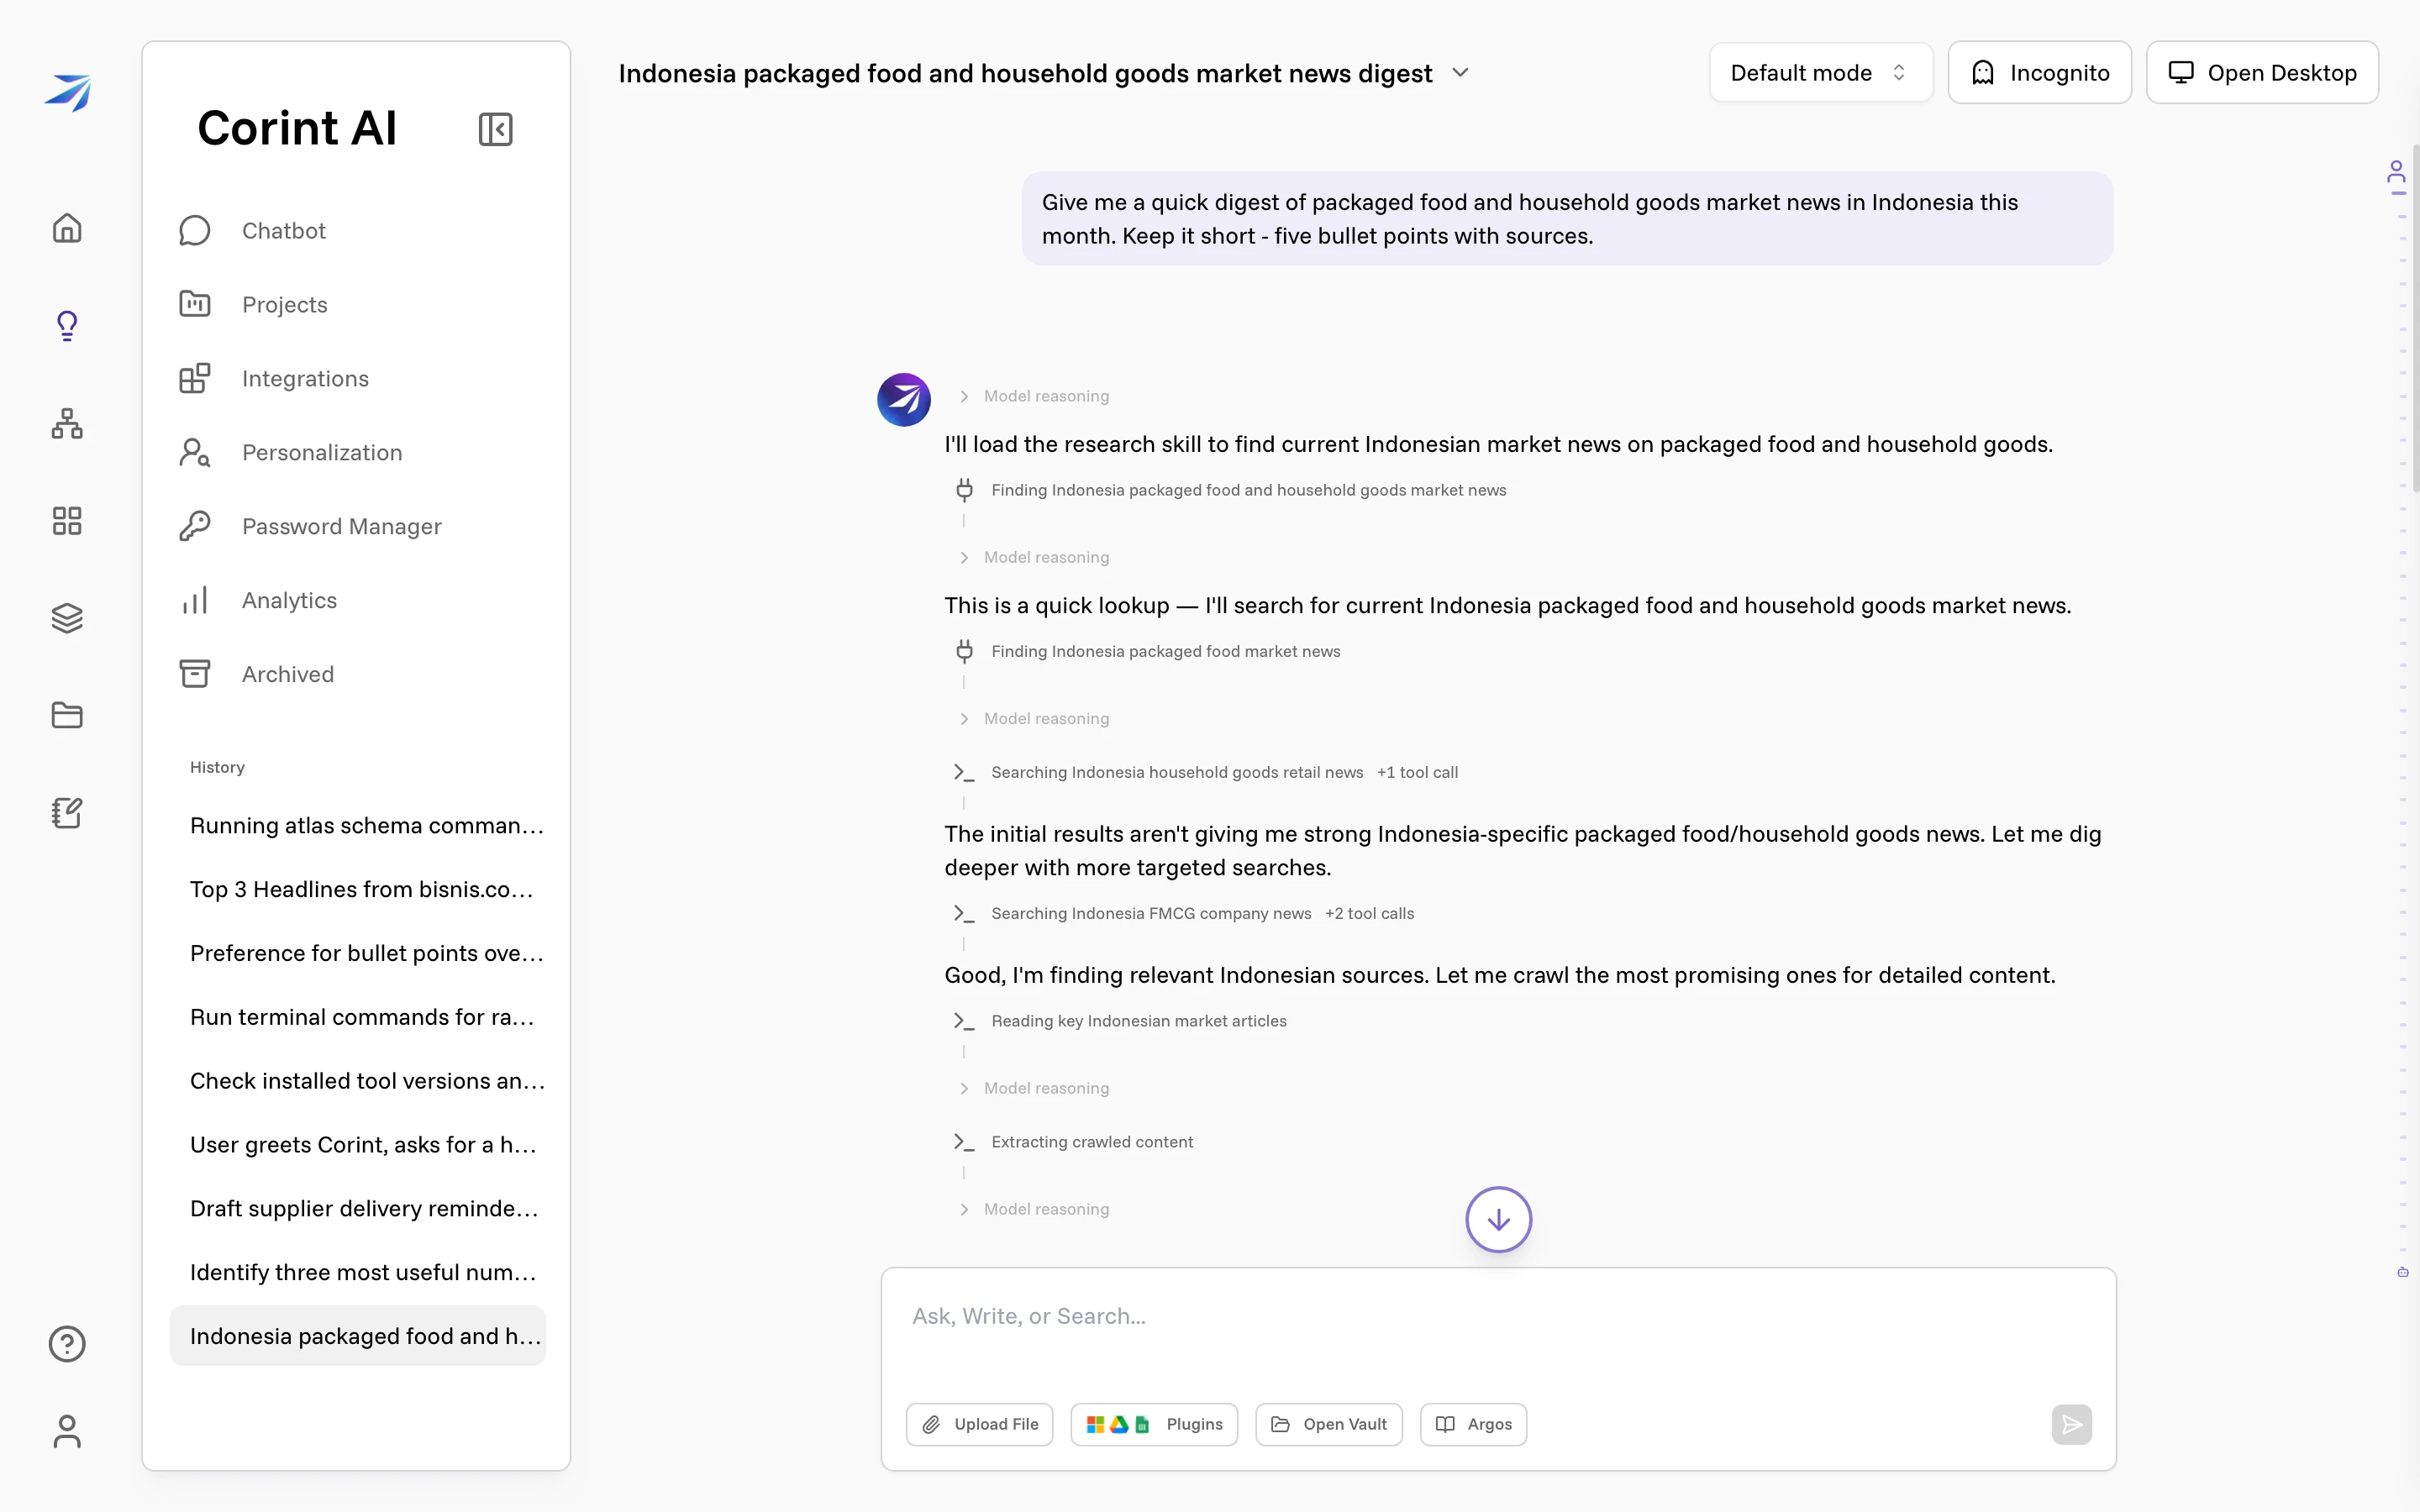Screen dimensions: 2420x1512
Task: Select history item Indonesia packaged food and h…
Action: pyautogui.click(x=358, y=1336)
